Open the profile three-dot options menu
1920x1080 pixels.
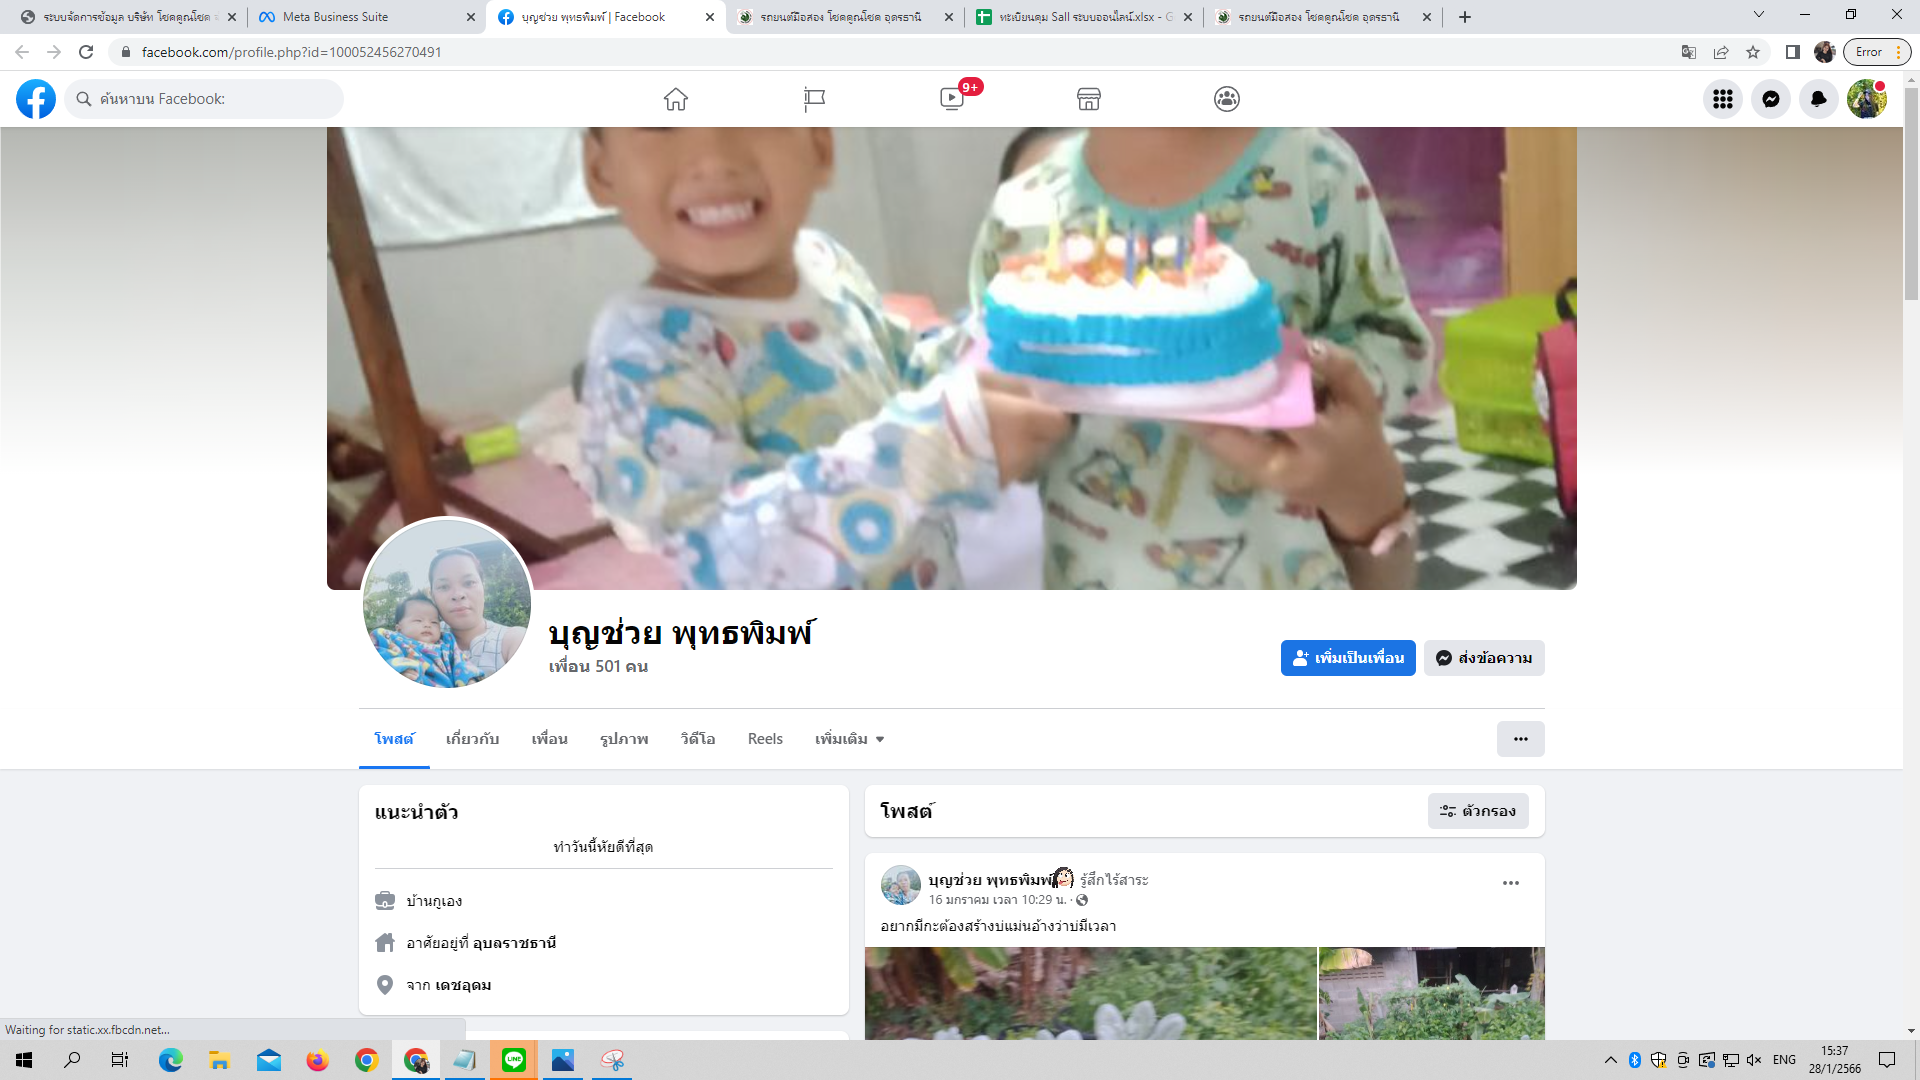pyautogui.click(x=1520, y=739)
